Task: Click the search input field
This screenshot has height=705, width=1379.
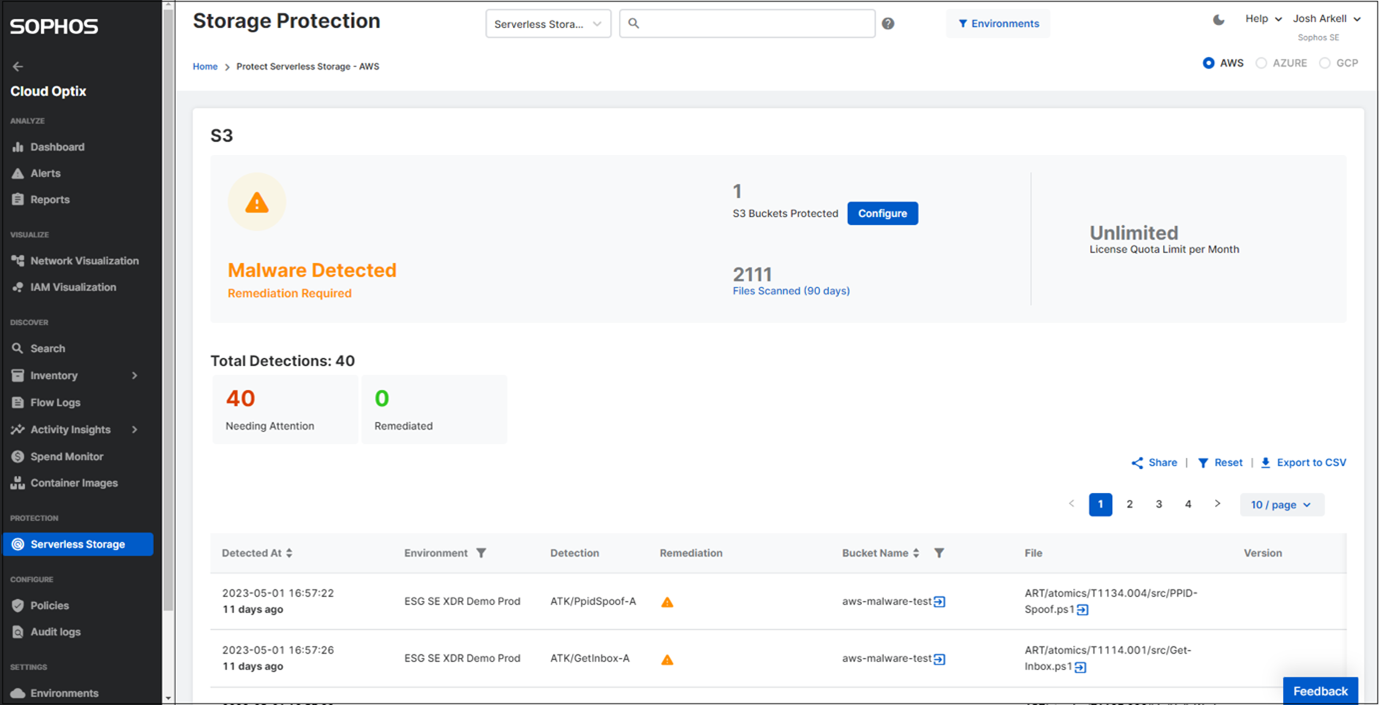Action: coord(750,23)
